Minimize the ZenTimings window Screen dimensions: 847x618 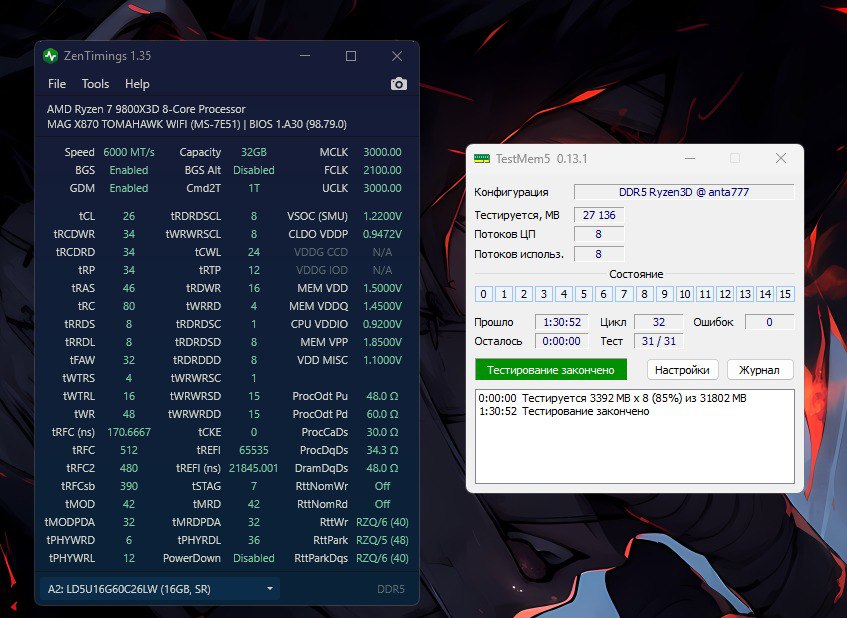click(305, 56)
